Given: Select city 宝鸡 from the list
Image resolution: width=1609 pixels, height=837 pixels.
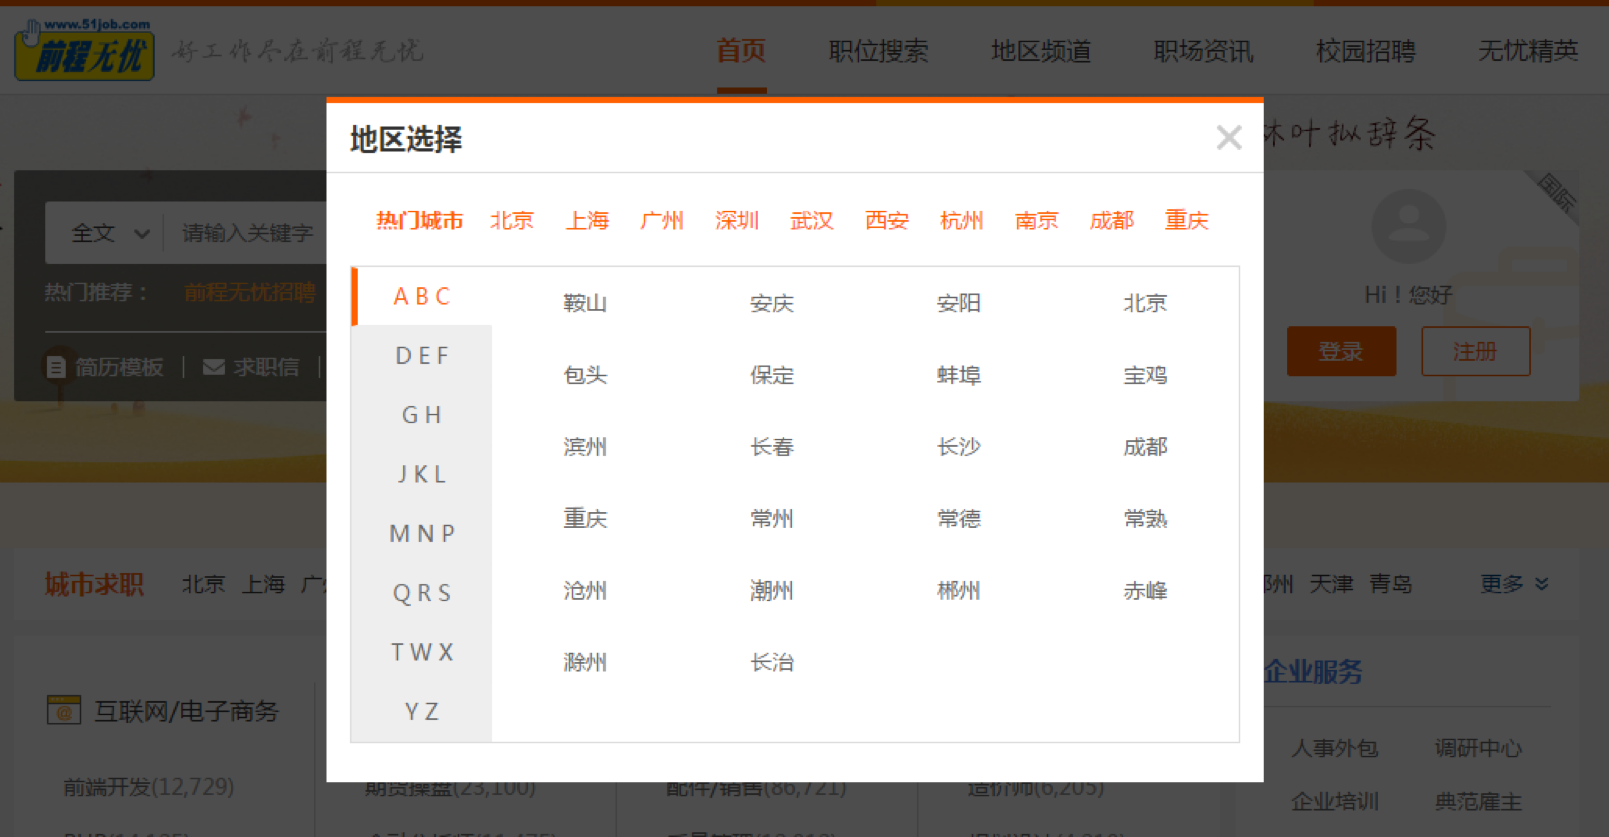Looking at the screenshot, I should (1146, 375).
